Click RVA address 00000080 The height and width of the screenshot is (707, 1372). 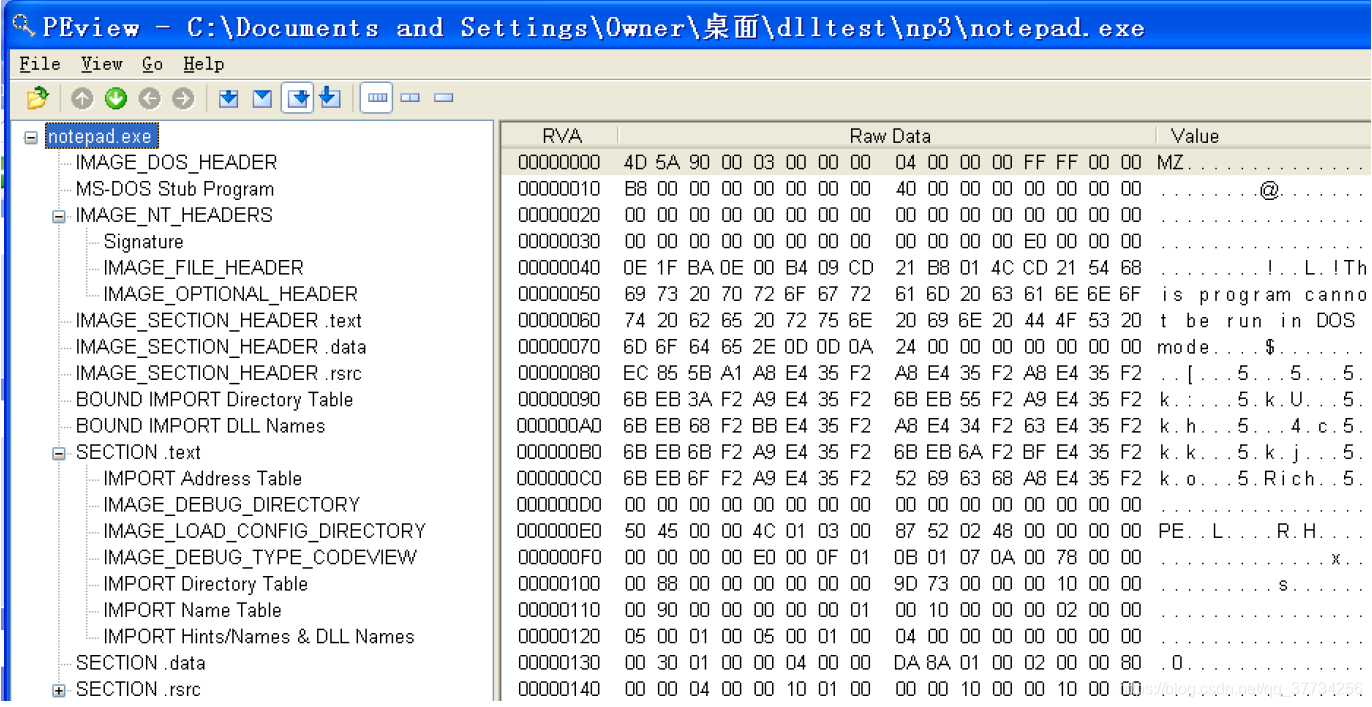click(x=559, y=373)
